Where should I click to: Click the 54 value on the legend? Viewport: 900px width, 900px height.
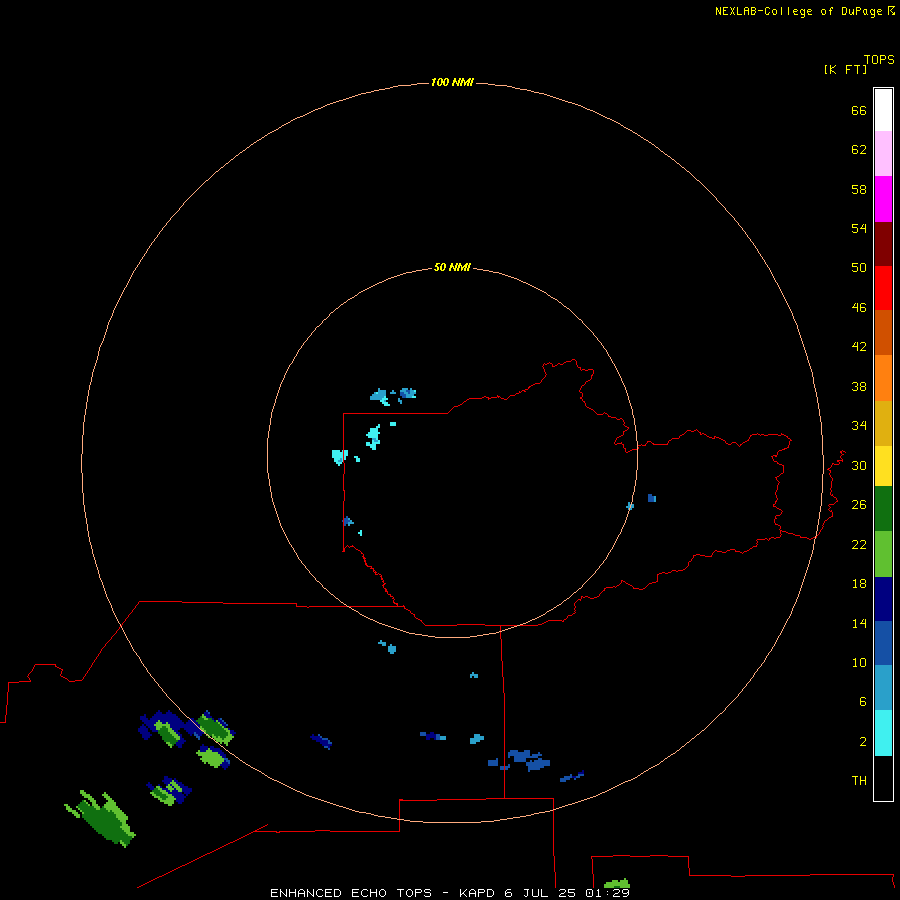[x=859, y=228]
